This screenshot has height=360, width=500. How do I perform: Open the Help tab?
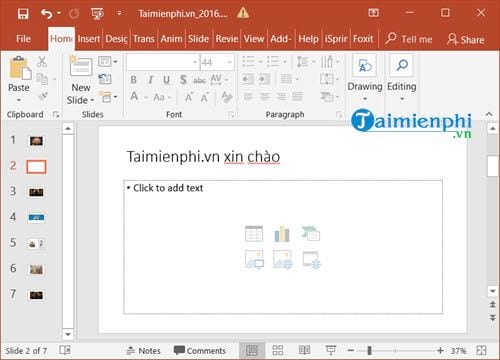(308, 39)
